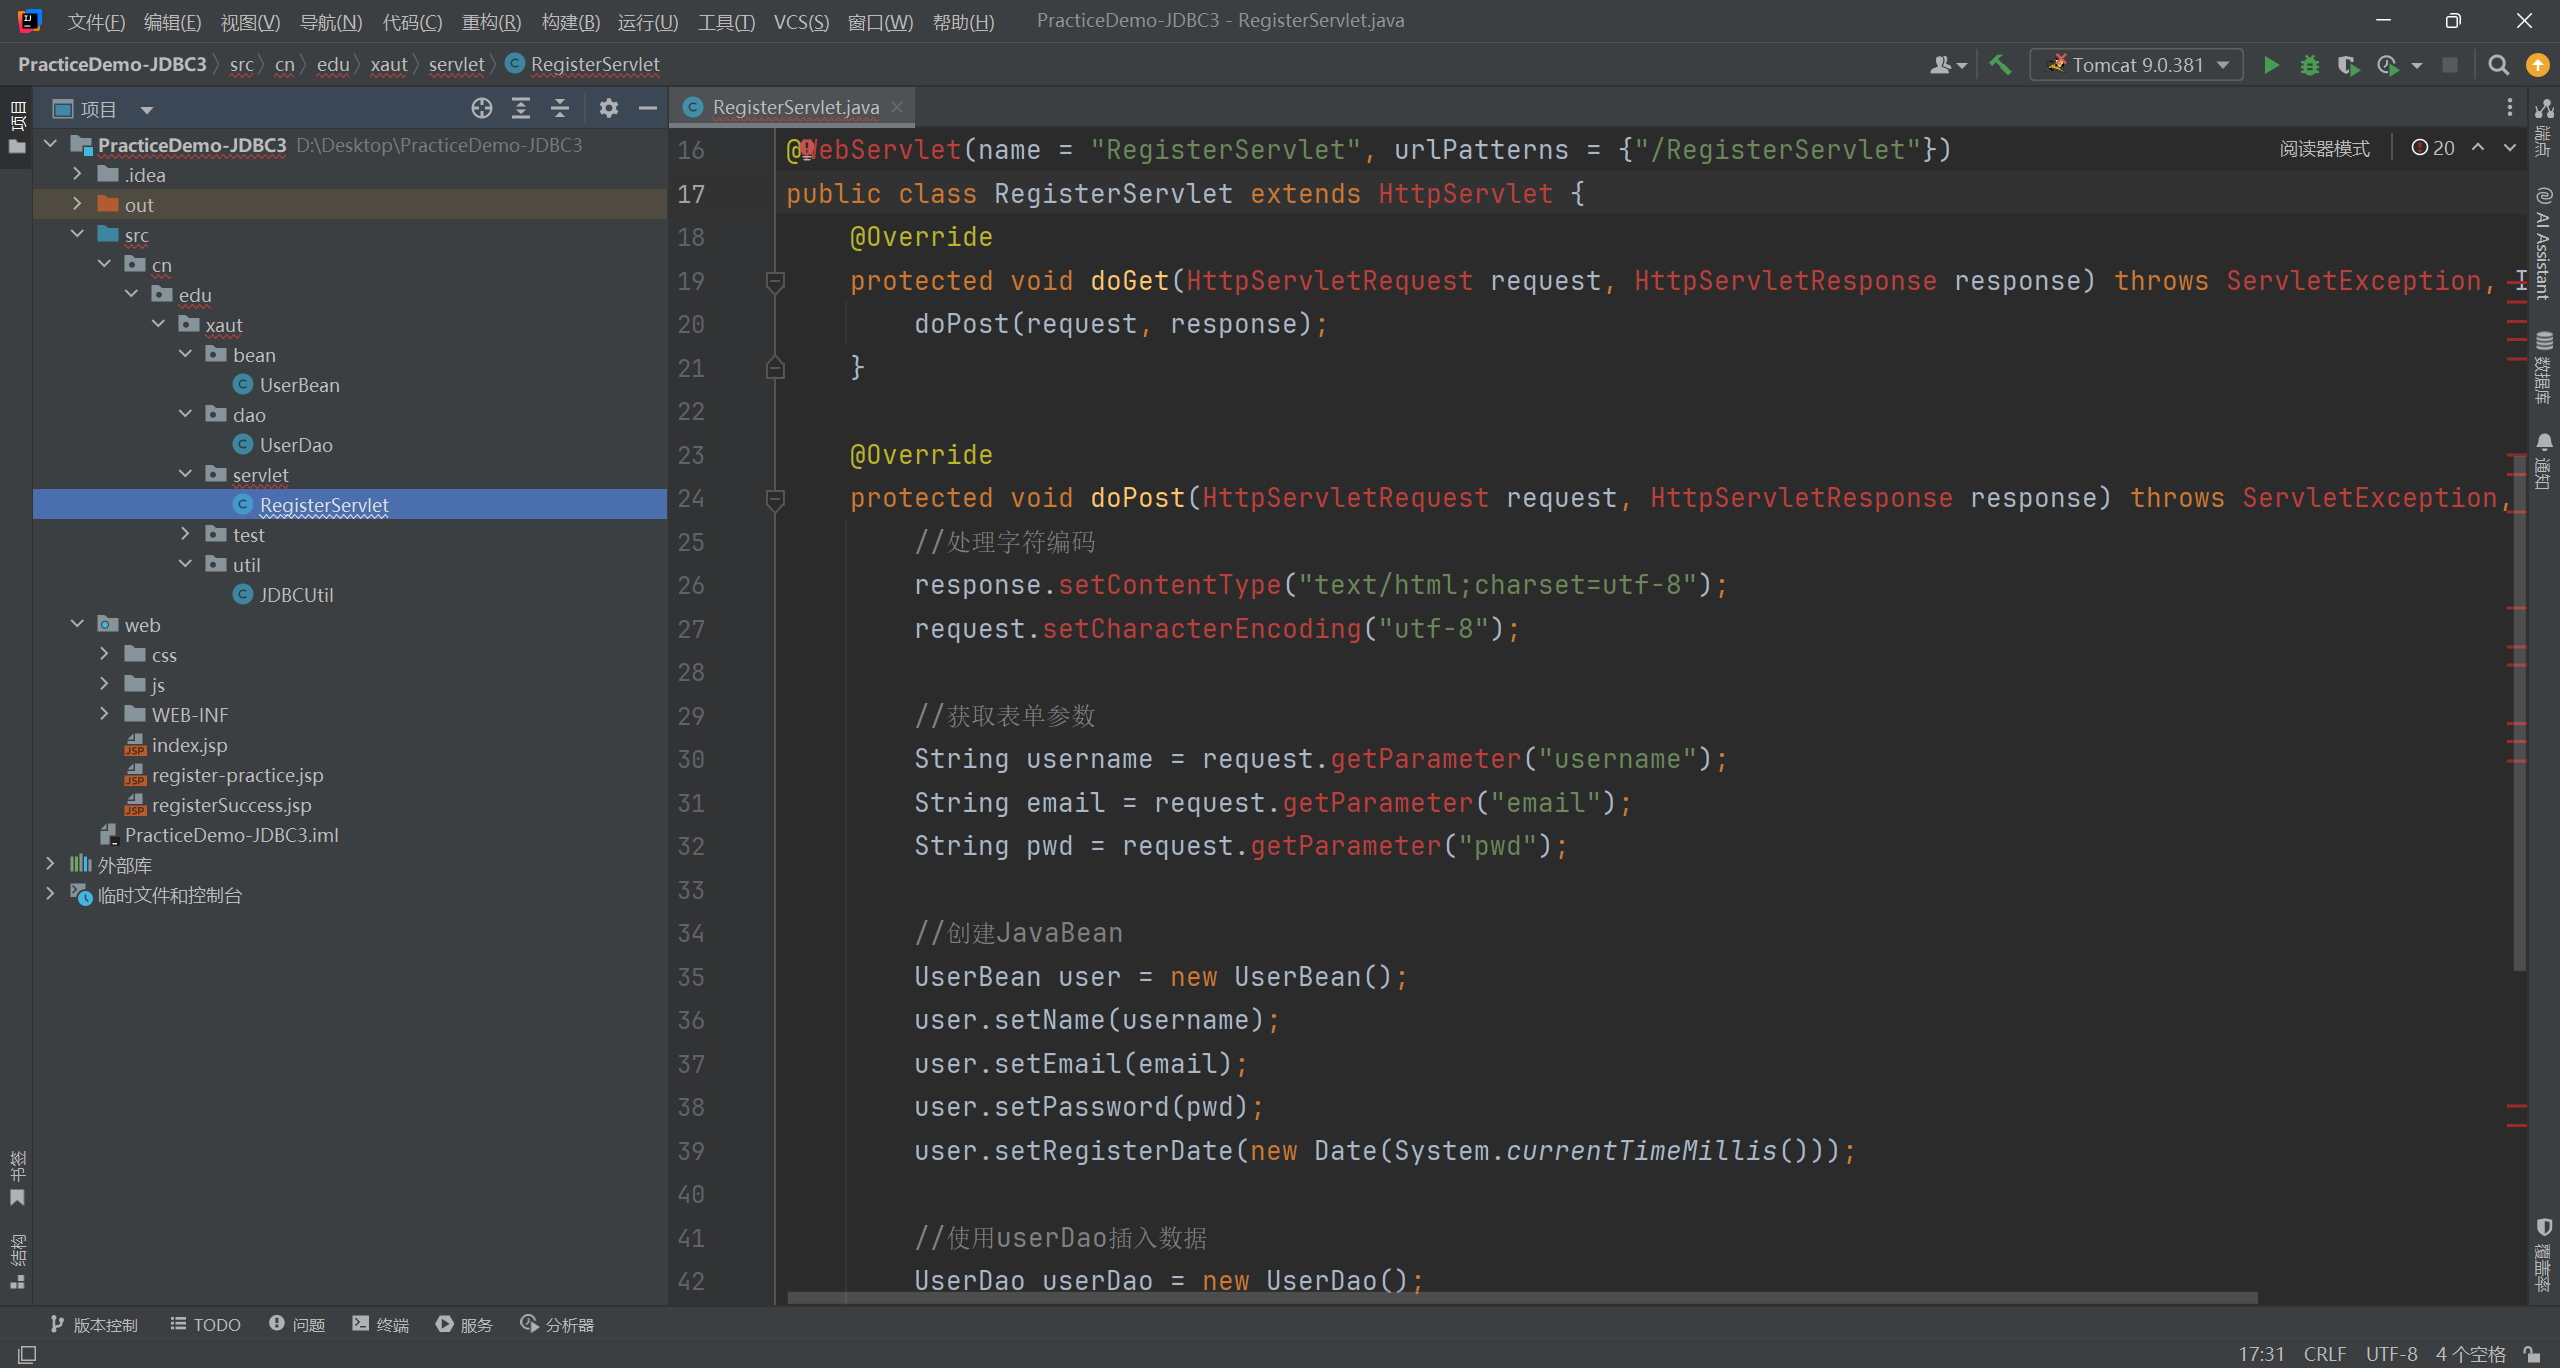Click servlet breadcrumb in navigation bar
This screenshot has height=1368, width=2560.
(x=456, y=65)
